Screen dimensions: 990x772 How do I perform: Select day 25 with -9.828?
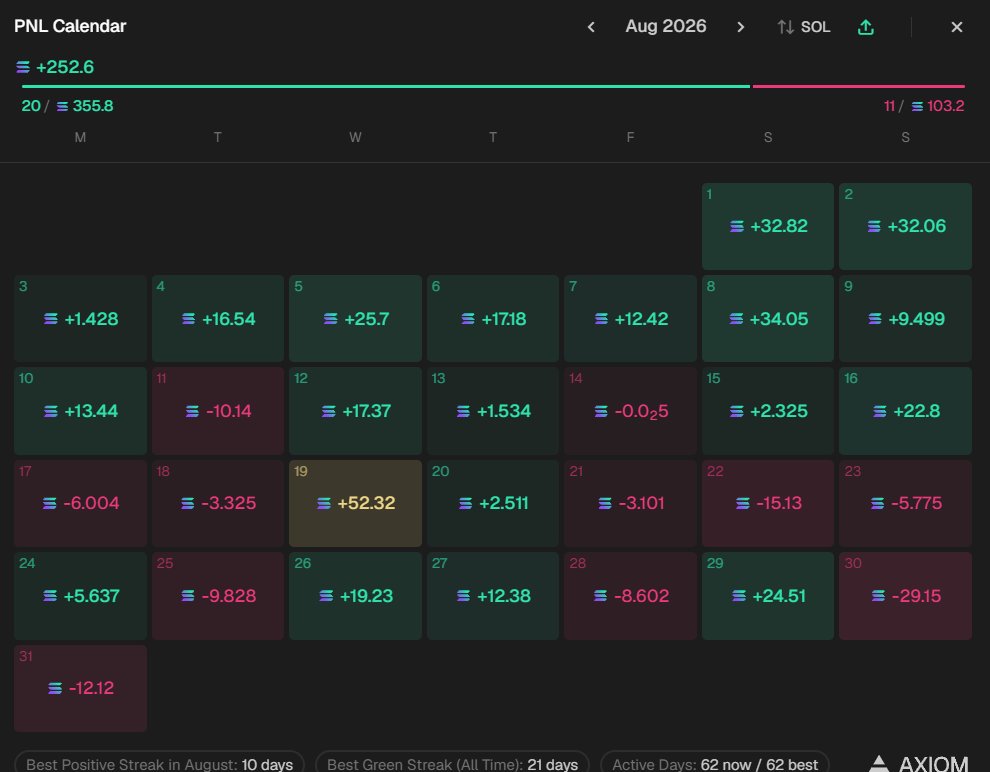pyautogui.click(x=218, y=596)
